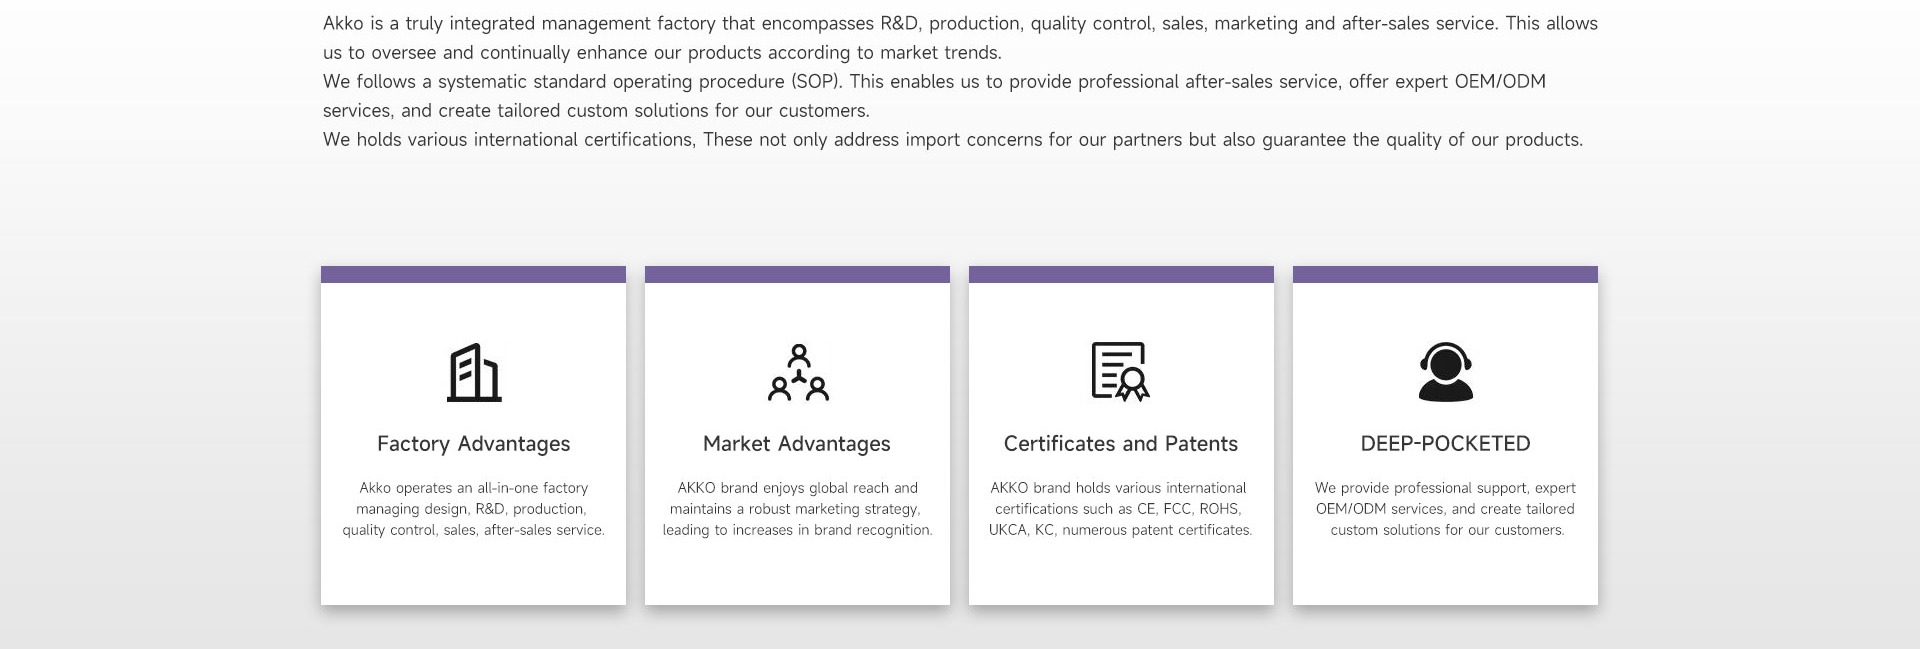Click purple bar atop Certificates and Patents card

1121,275
